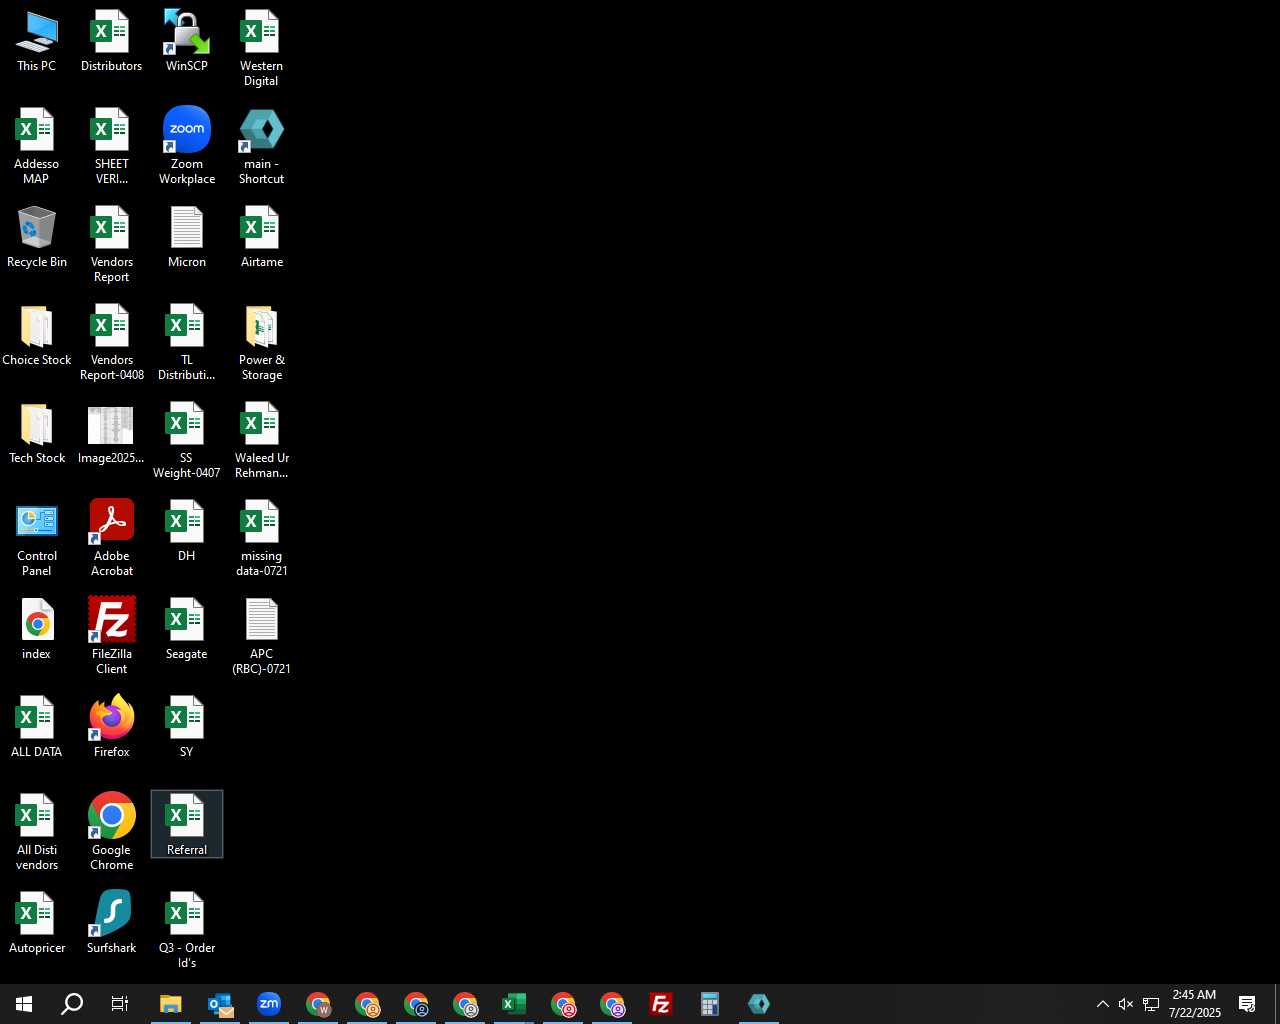Select the Micron text file
The image size is (1280, 1024).
coord(187,238)
